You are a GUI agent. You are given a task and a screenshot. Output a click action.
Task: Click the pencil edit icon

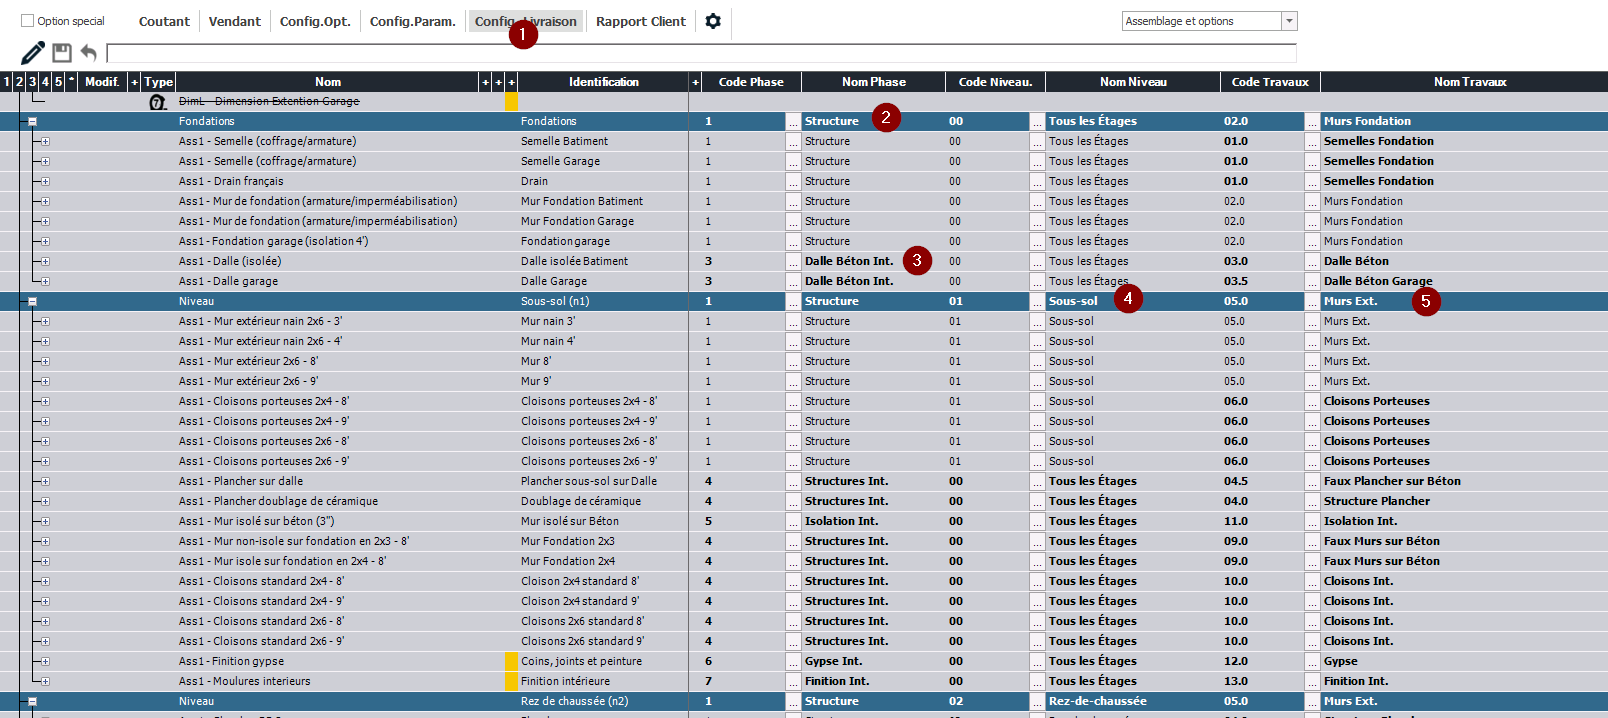point(33,53)
